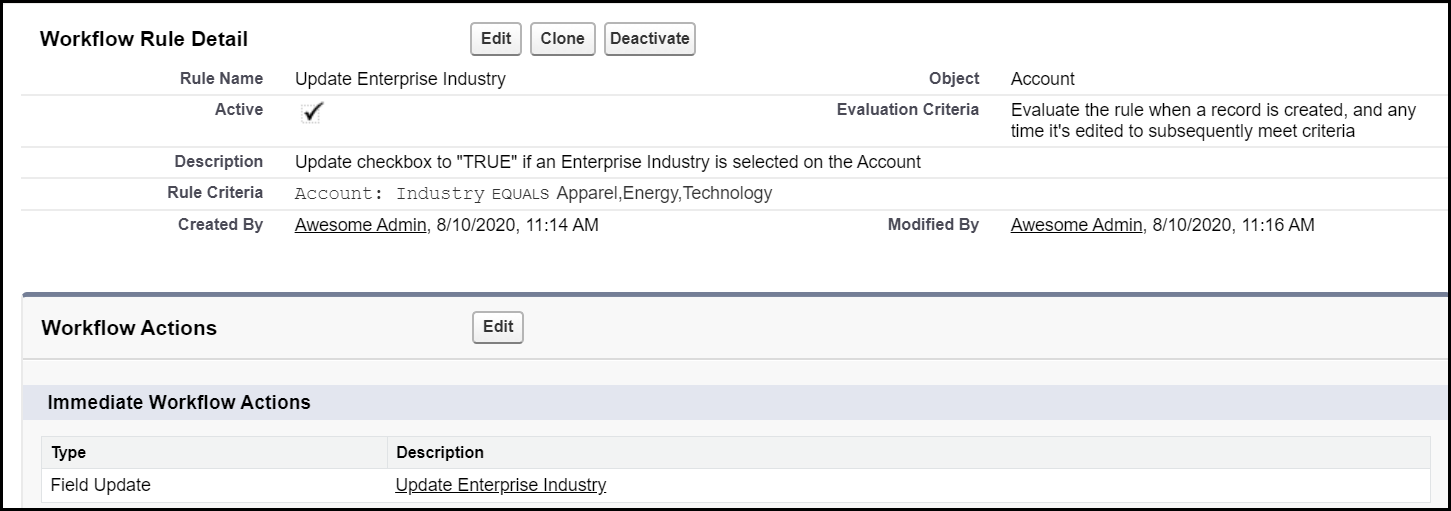Click Edit in Workflow Rule Detail
1451x511 pixels.
496,39
